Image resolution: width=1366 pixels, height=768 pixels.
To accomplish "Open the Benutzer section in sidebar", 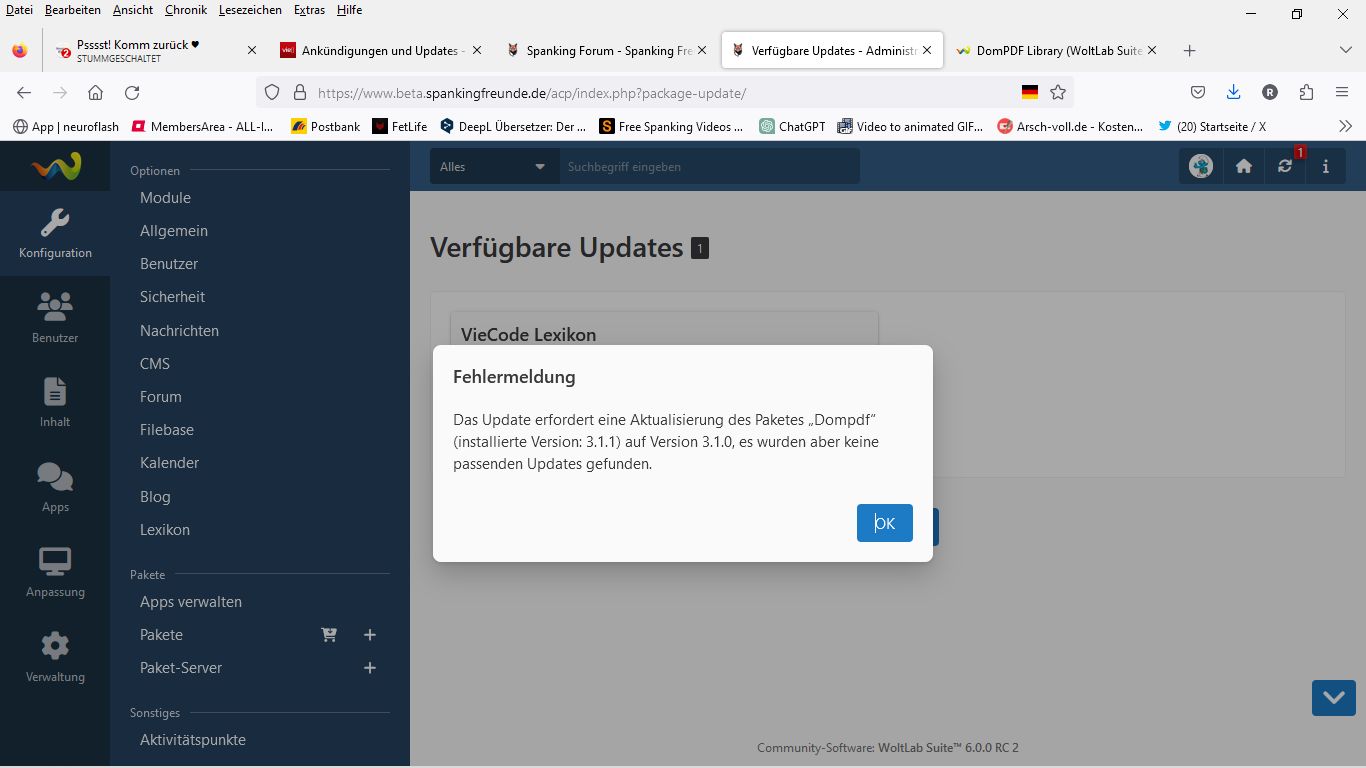I will (55, 317).
